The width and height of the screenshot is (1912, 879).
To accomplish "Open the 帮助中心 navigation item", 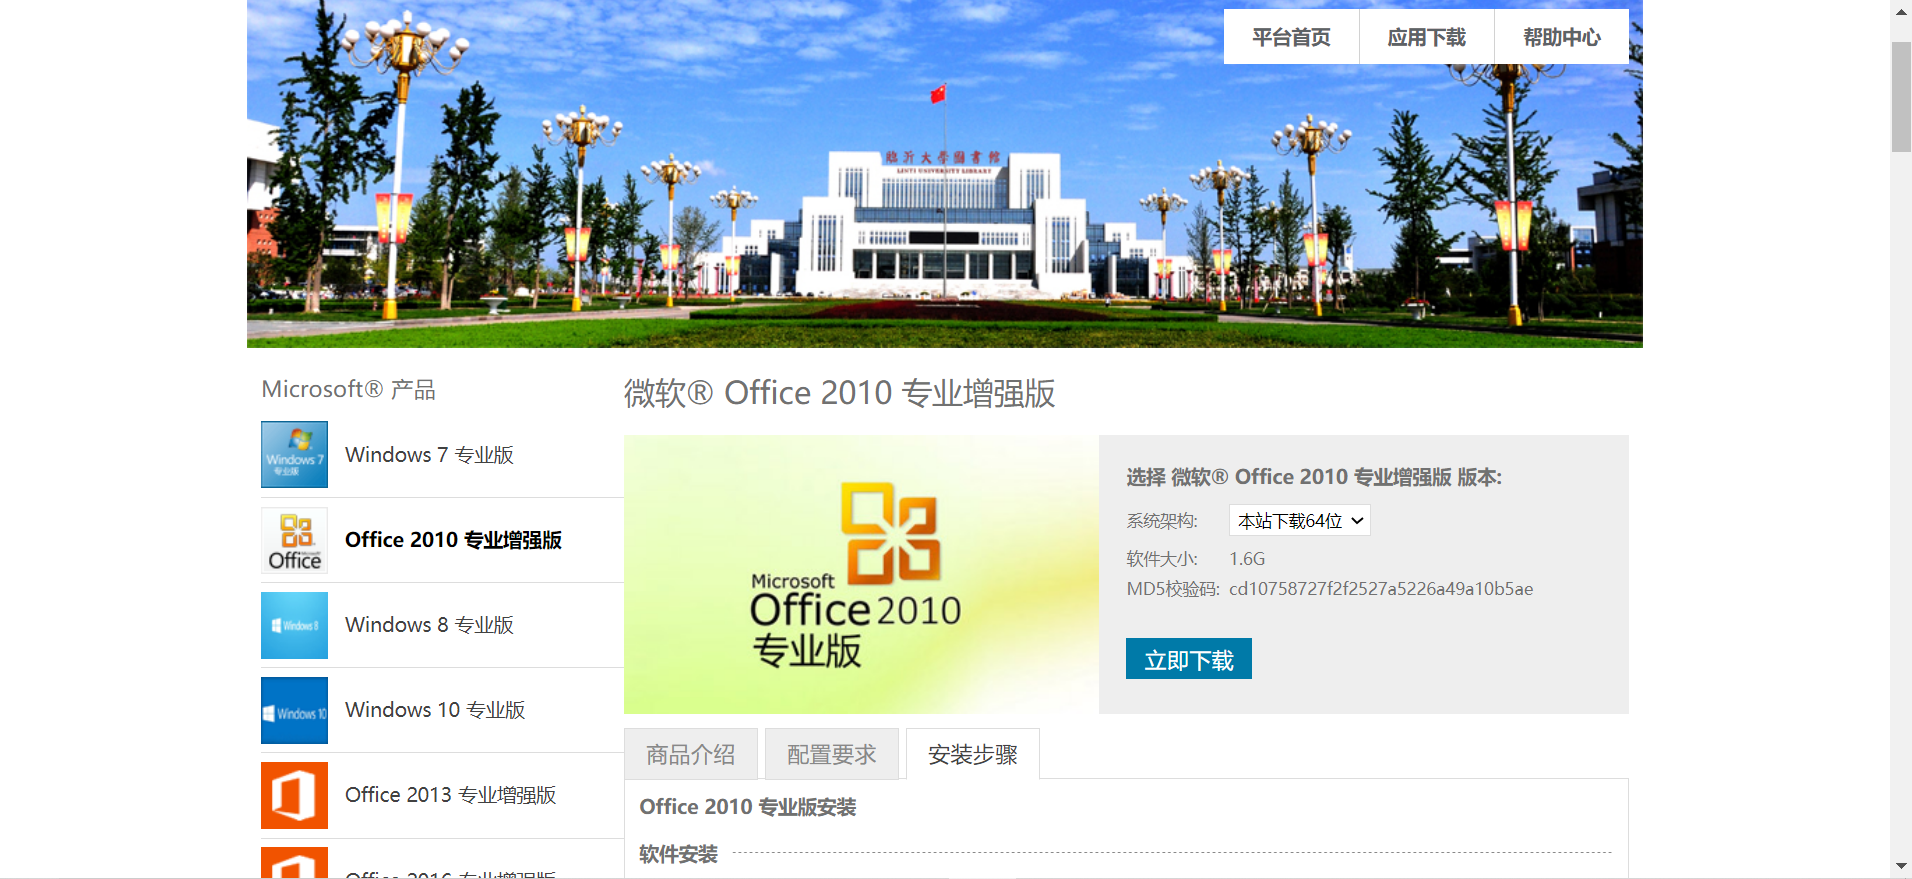I will click(x=1561, y=37).
